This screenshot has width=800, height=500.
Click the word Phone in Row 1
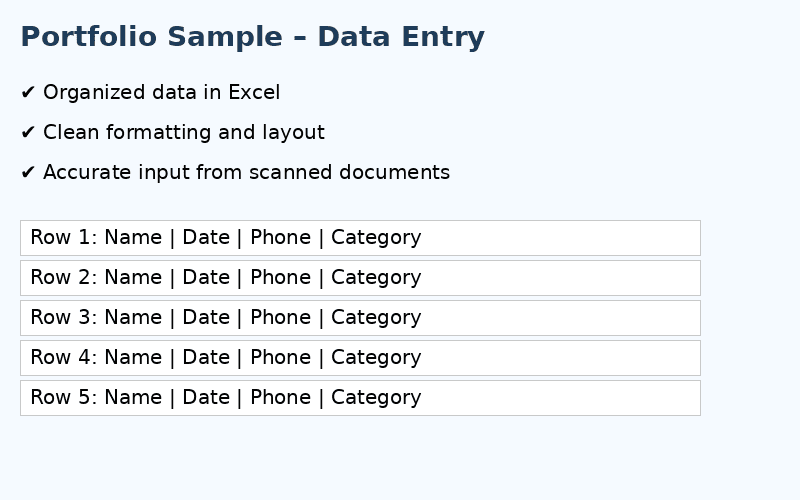point(281,237)
